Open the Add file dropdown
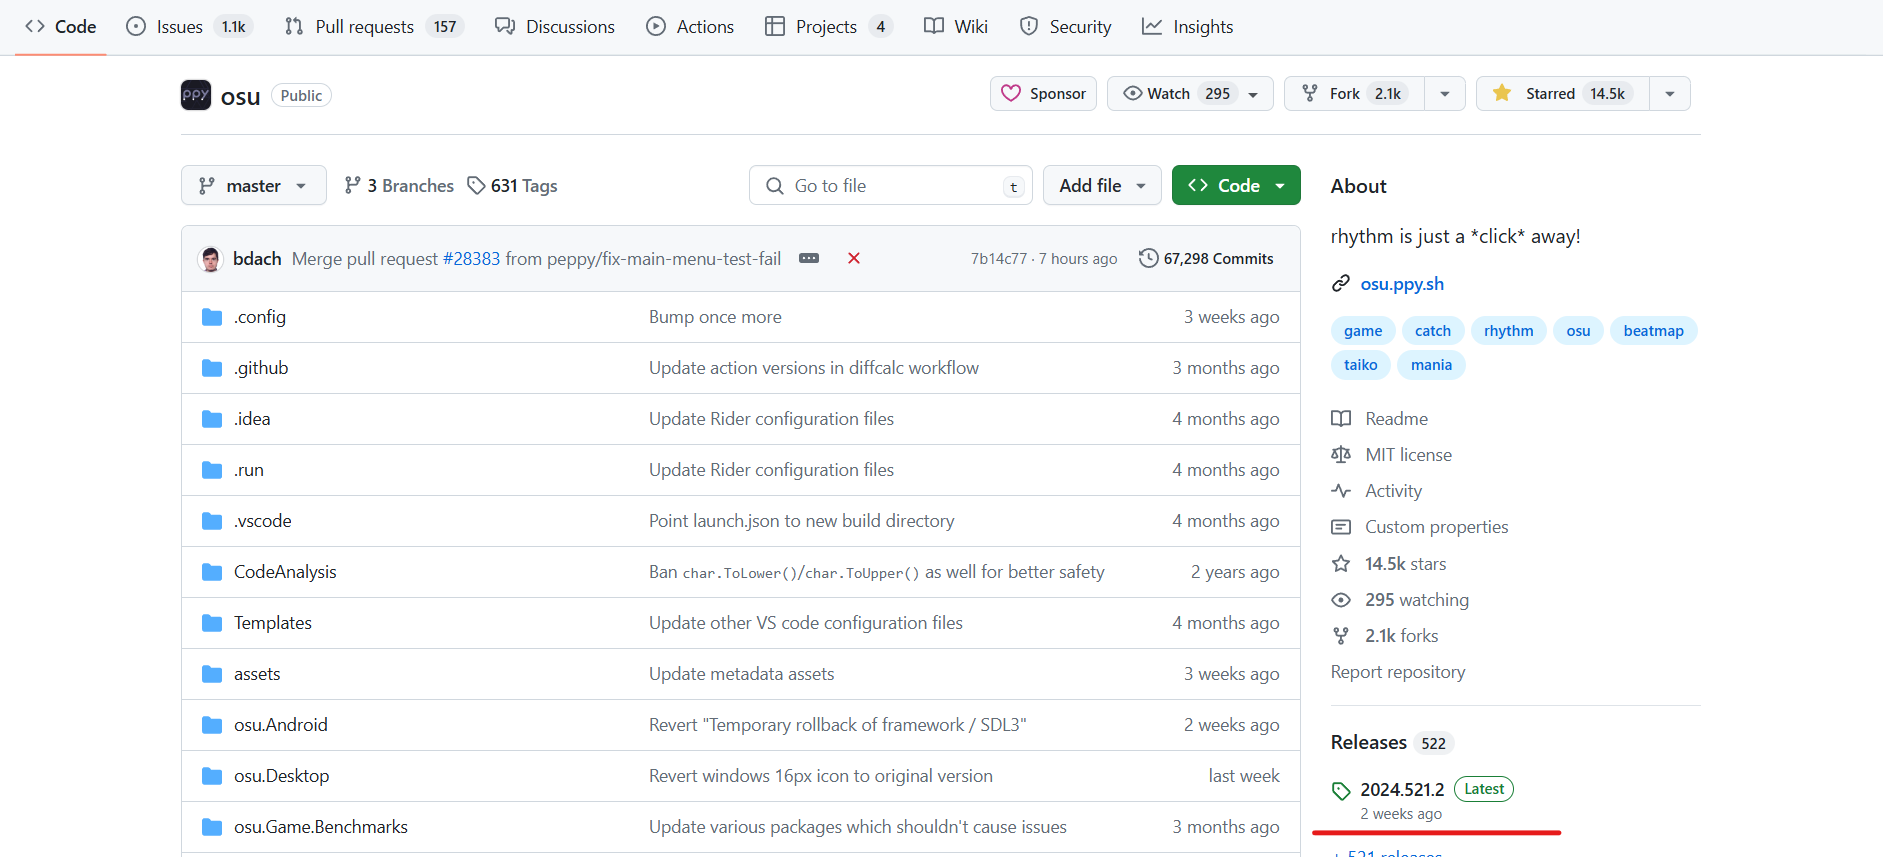 pyautogui.click(x=1102, y=186)
